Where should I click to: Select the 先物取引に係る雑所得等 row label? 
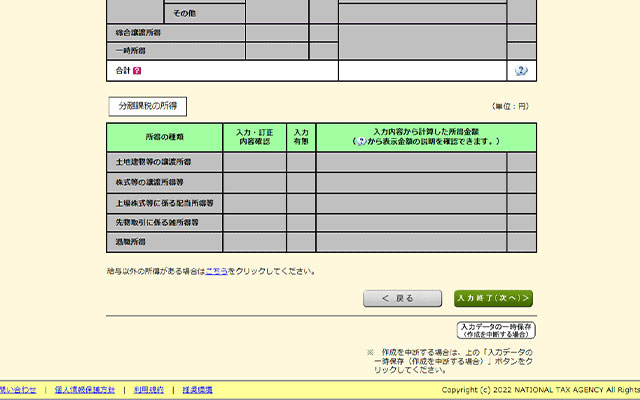(x=157, y=222)
